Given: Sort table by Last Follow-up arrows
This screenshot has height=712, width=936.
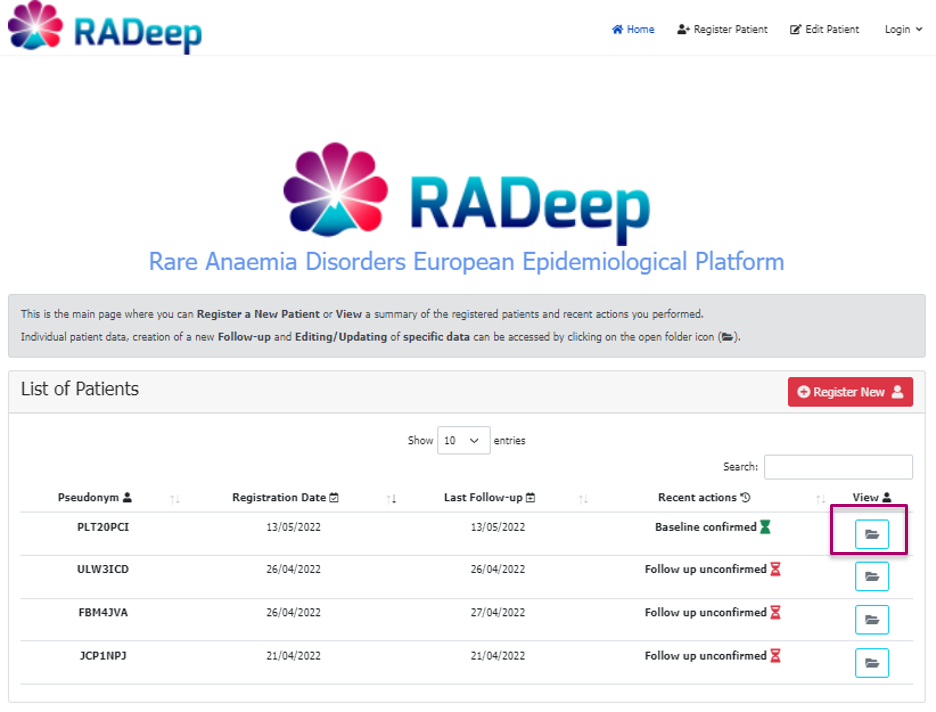Looking at the screenshot, I should point(583,498).
